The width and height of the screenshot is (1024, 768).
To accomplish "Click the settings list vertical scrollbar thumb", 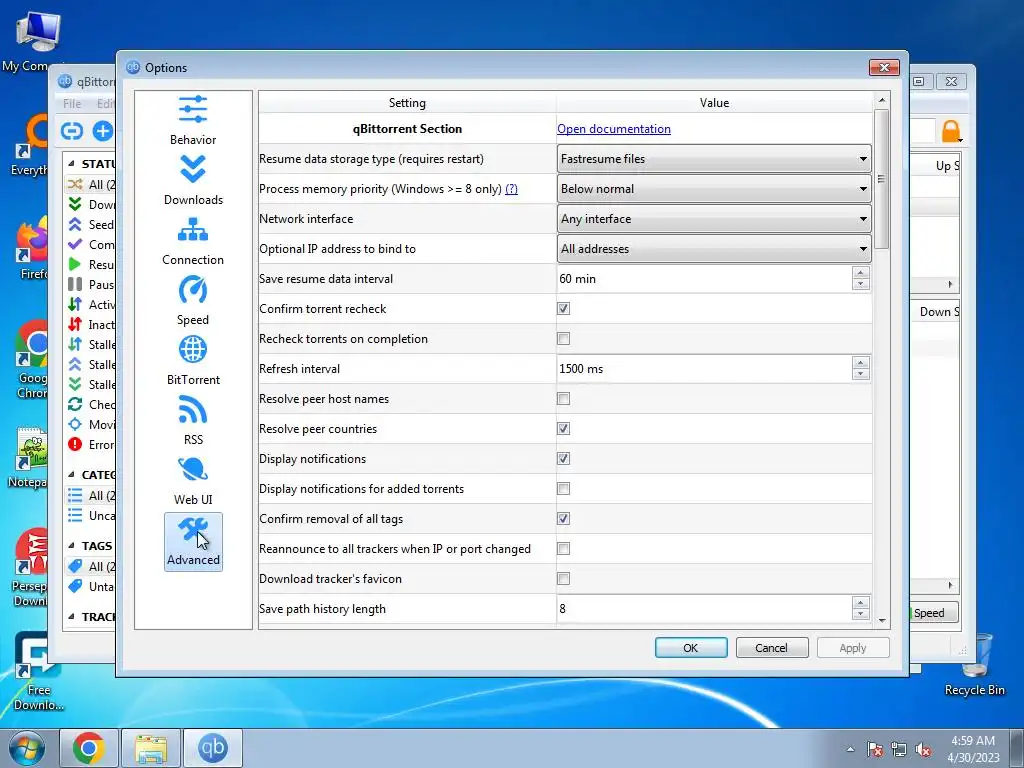I will coord(882,178).
